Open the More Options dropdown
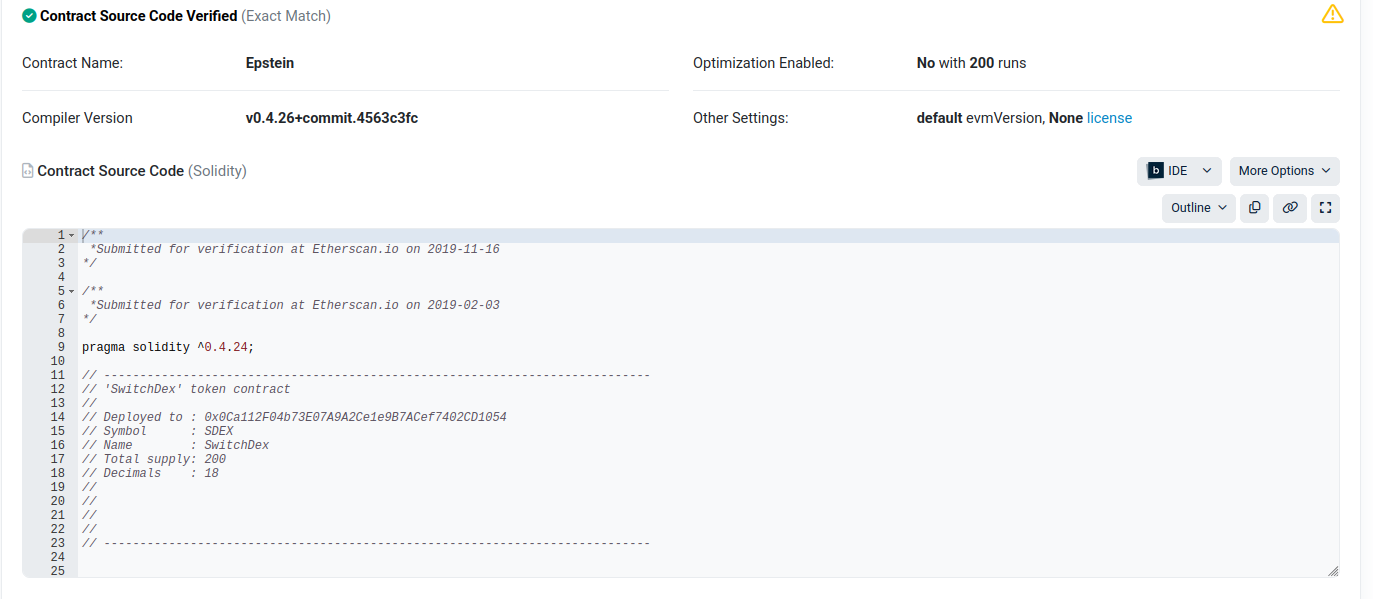1373x599 pixels. click(1285, 171)
